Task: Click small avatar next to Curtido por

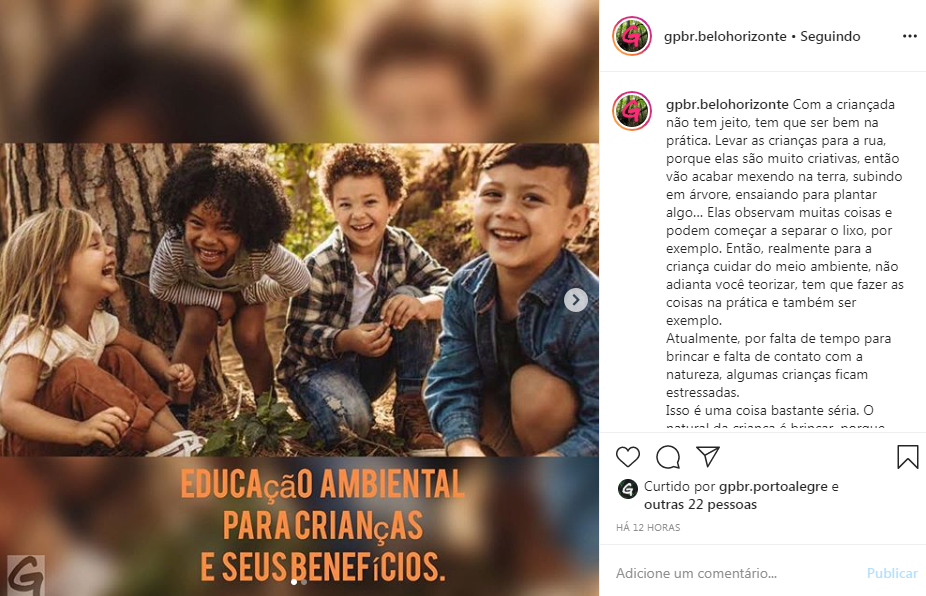Action: point(627,489)
